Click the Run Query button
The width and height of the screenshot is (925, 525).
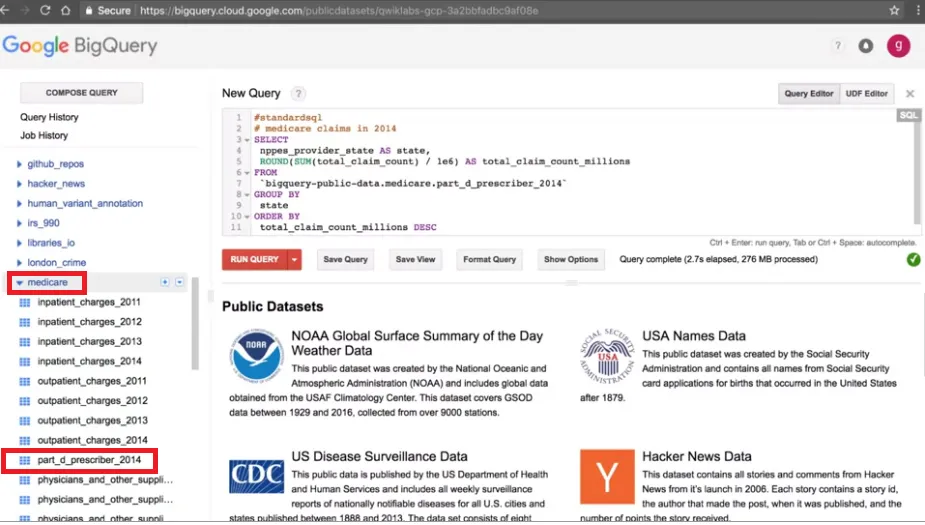(254, 260)
